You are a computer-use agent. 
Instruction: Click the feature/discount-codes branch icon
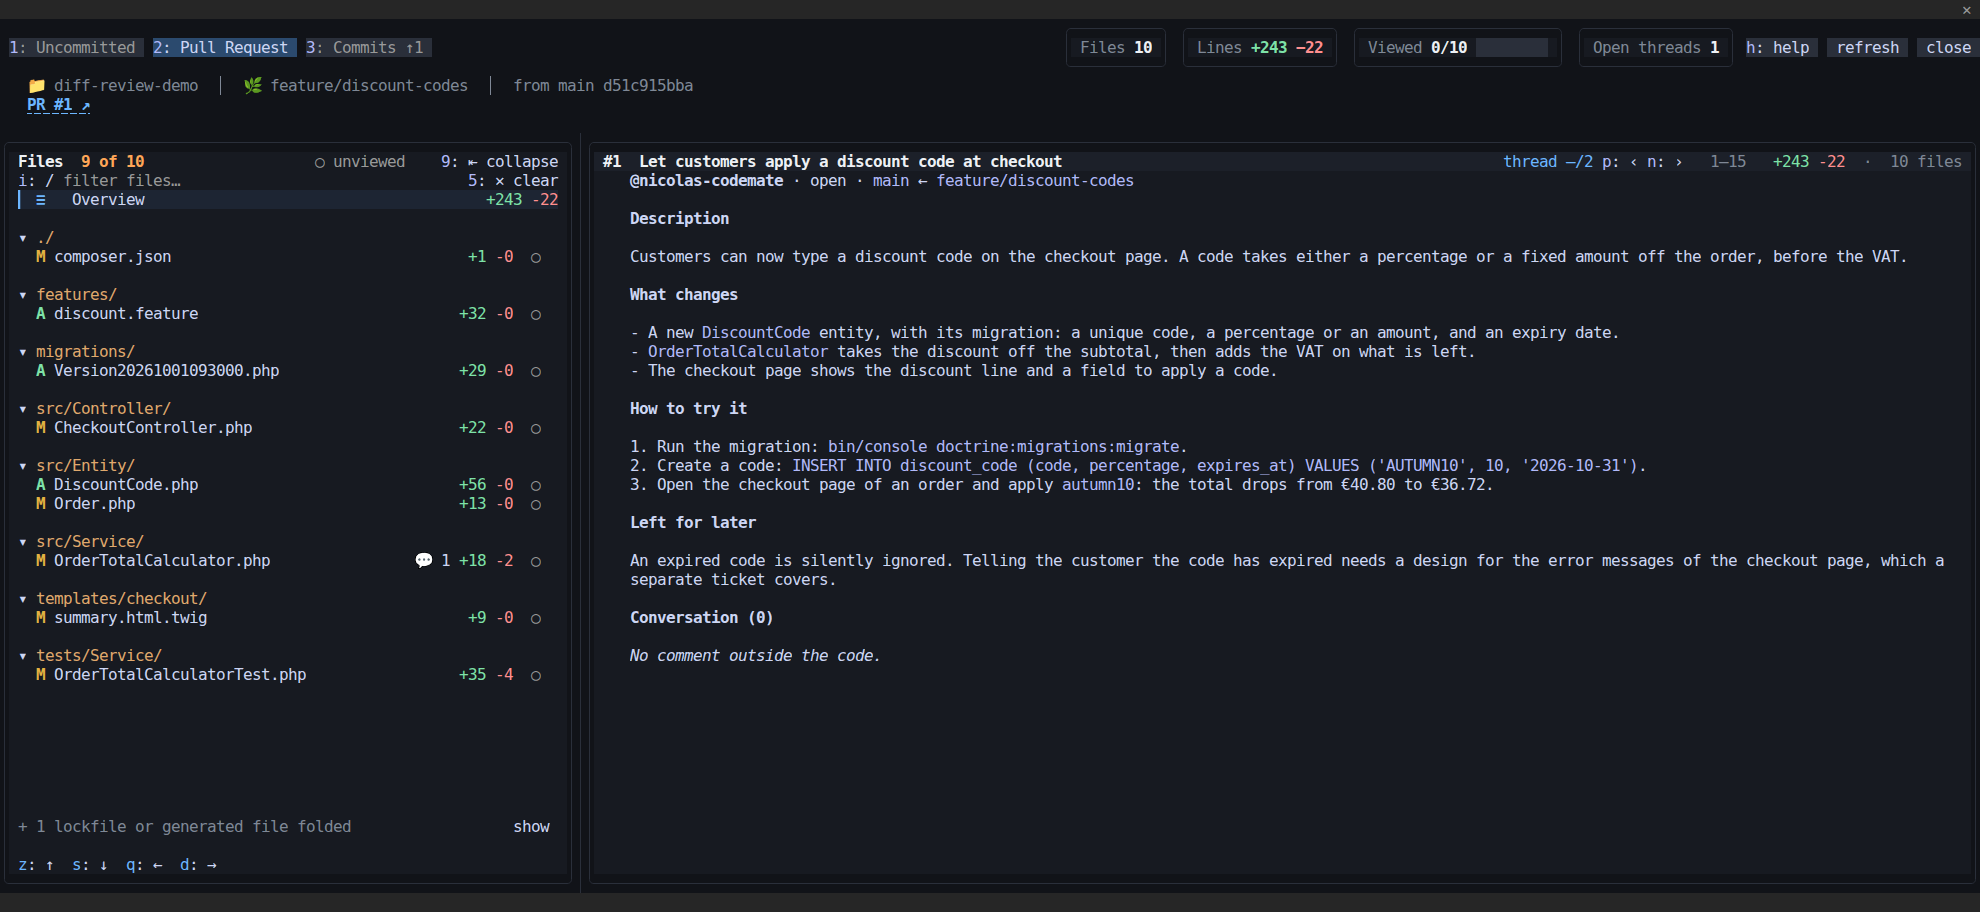253,86
